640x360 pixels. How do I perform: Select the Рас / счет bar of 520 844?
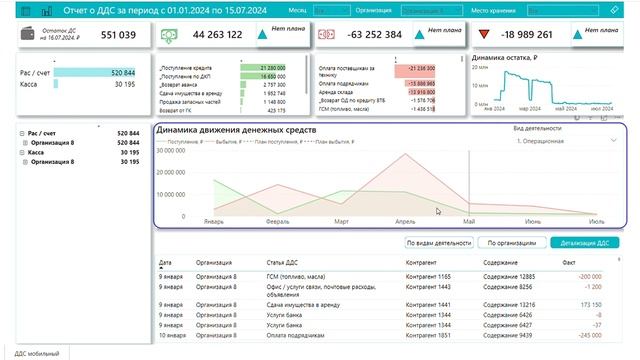pos(94,73)
